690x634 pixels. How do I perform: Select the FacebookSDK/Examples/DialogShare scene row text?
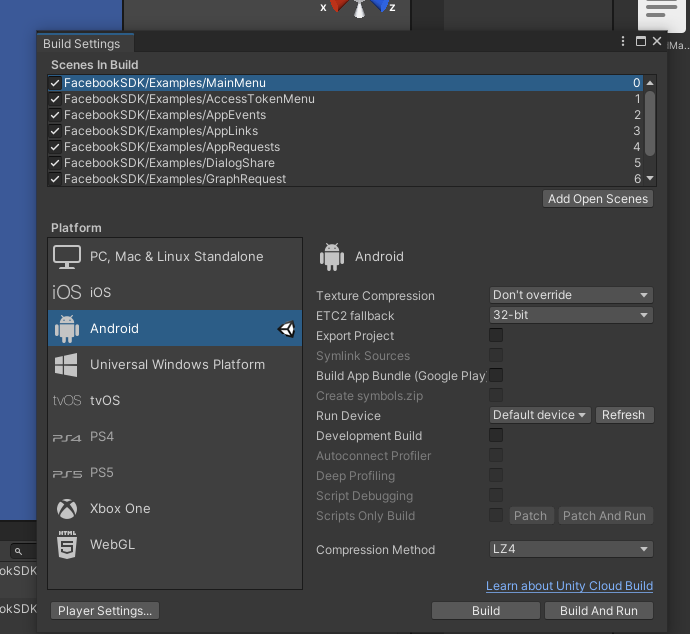(169, 163)
